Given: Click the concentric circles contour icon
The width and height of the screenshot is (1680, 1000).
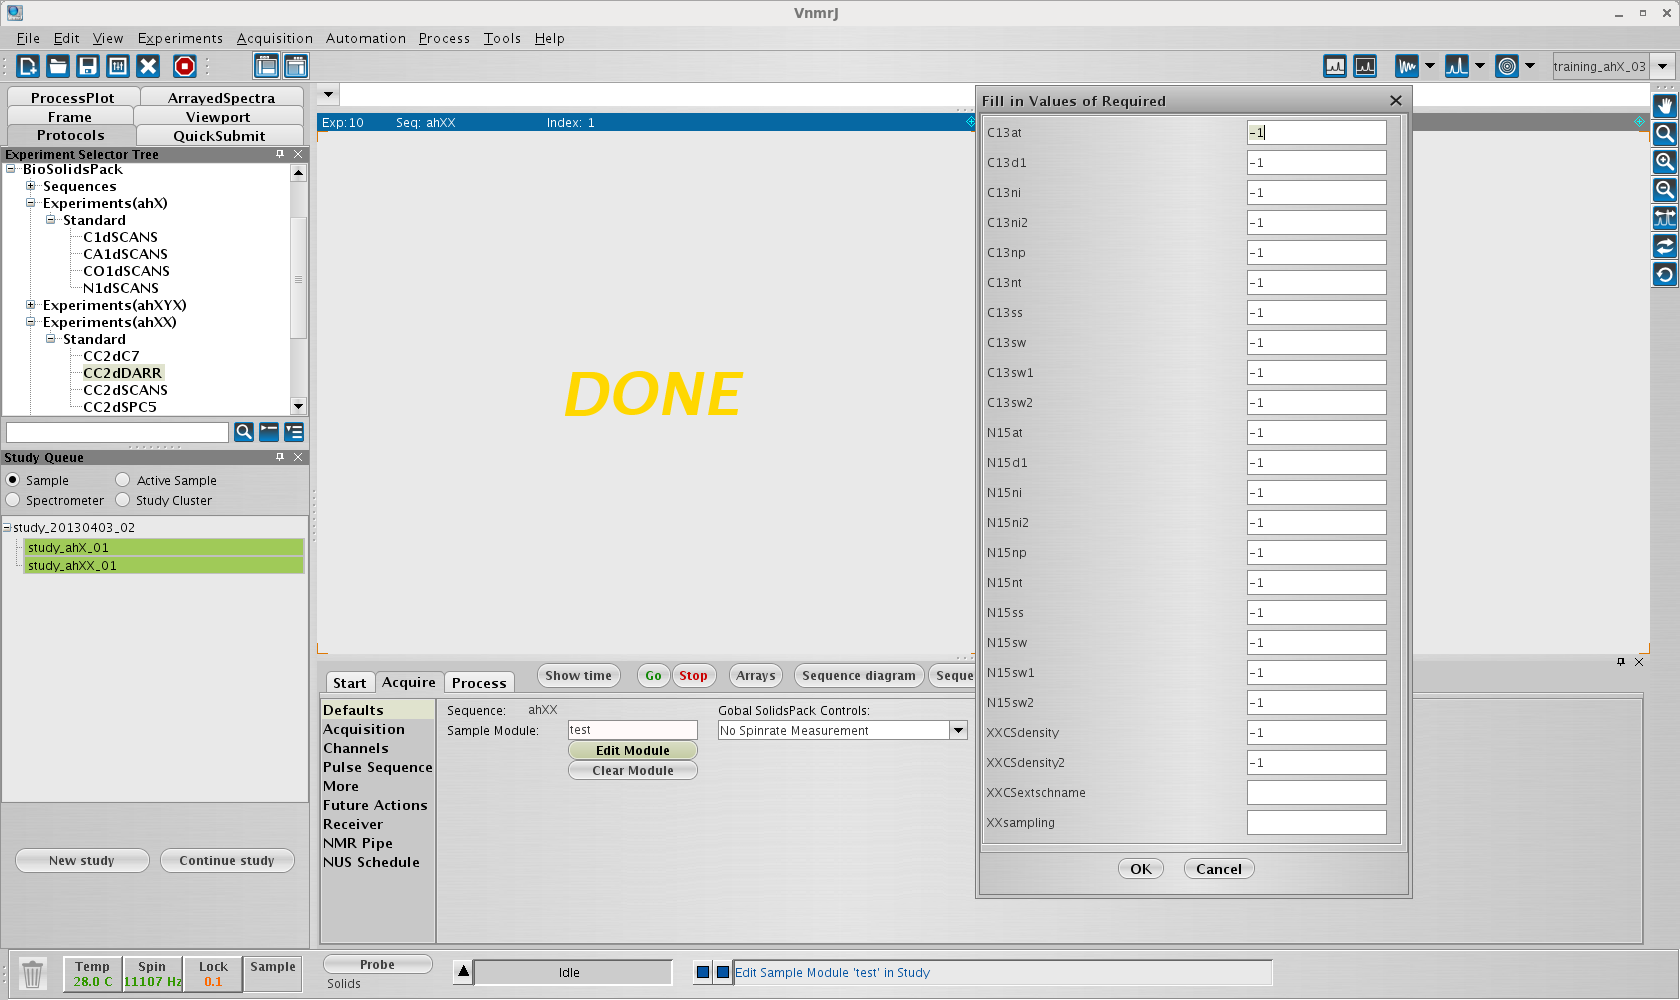Looking at the screenshot, I should click(x=1507, y=66).
